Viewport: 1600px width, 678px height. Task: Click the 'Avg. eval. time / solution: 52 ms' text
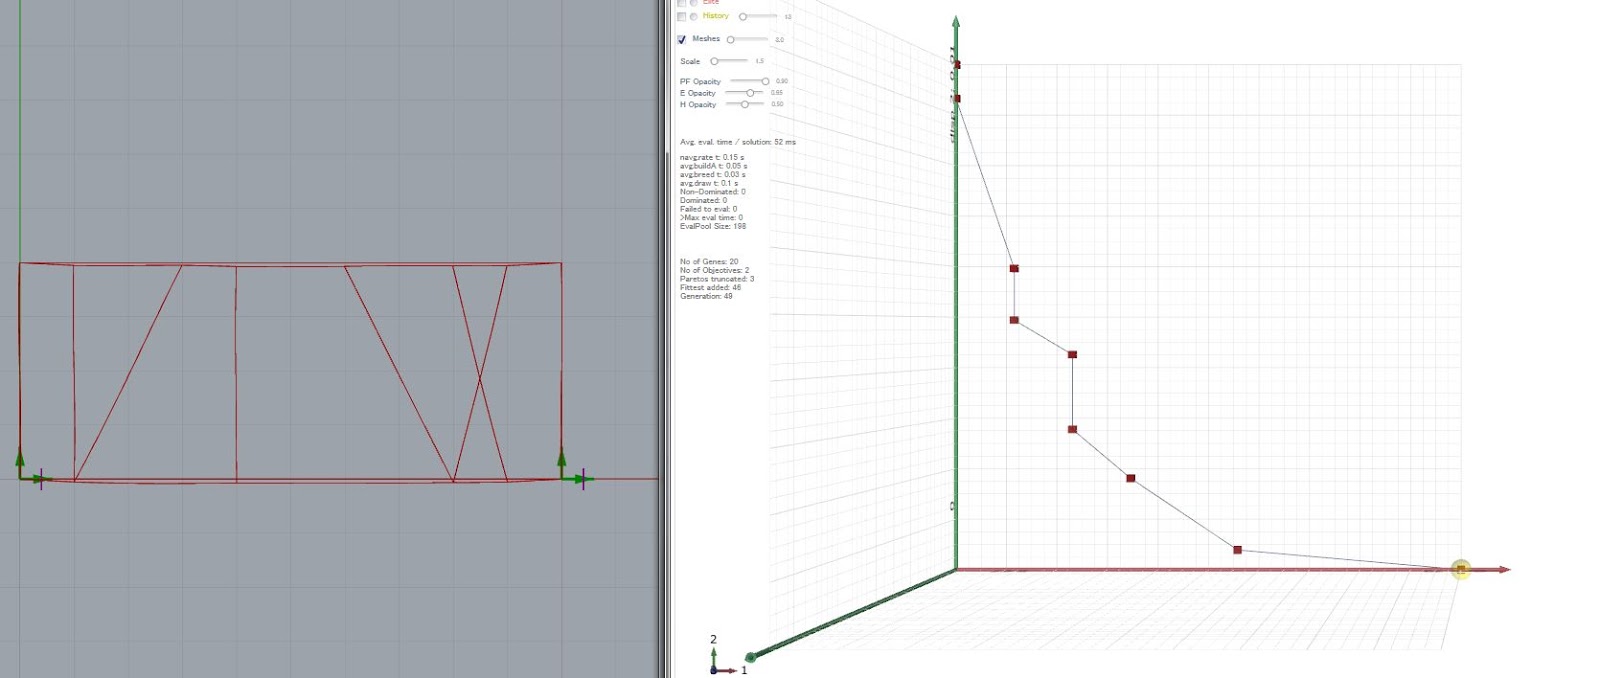click(738, 142)
